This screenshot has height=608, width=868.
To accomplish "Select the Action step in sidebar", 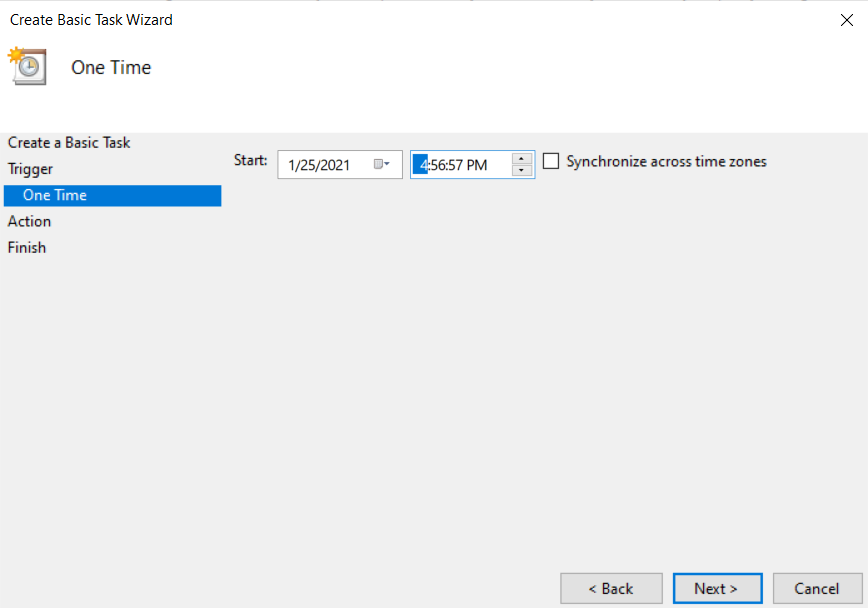I will click(x=29, y=221).
